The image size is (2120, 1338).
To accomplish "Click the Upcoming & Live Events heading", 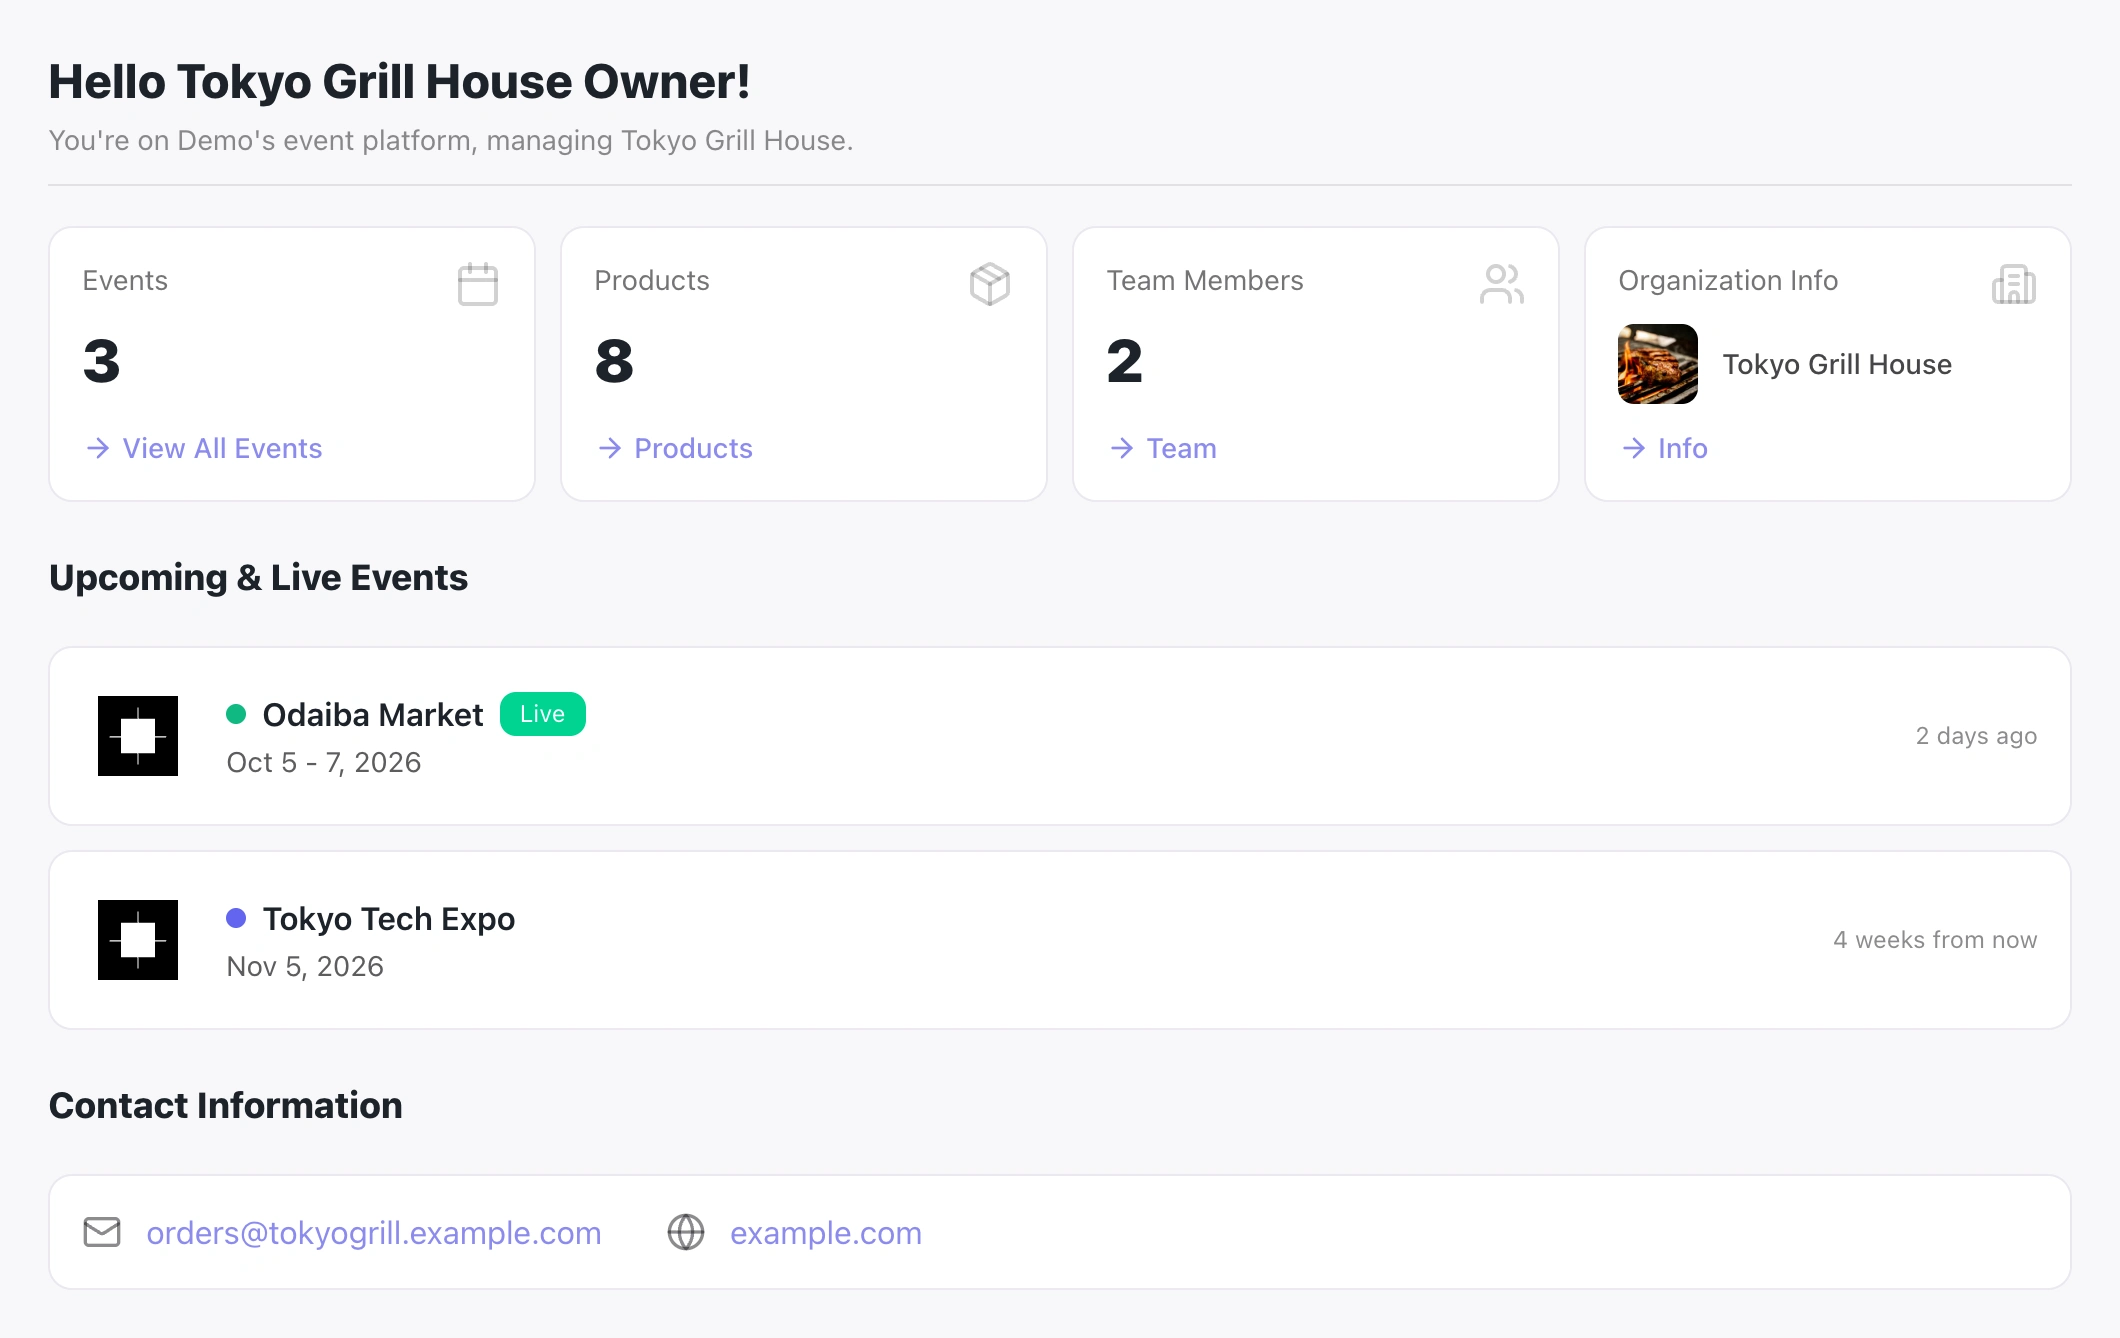I will (x=258, y=578).
